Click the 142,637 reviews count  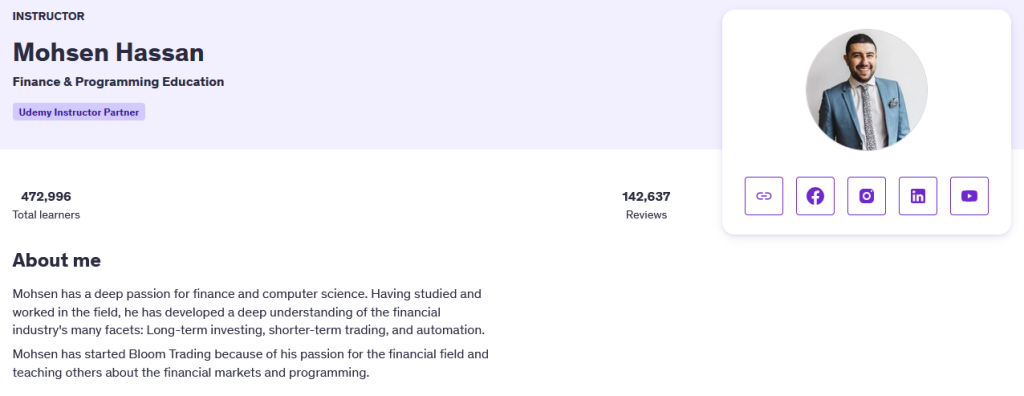tap(647, 196)
